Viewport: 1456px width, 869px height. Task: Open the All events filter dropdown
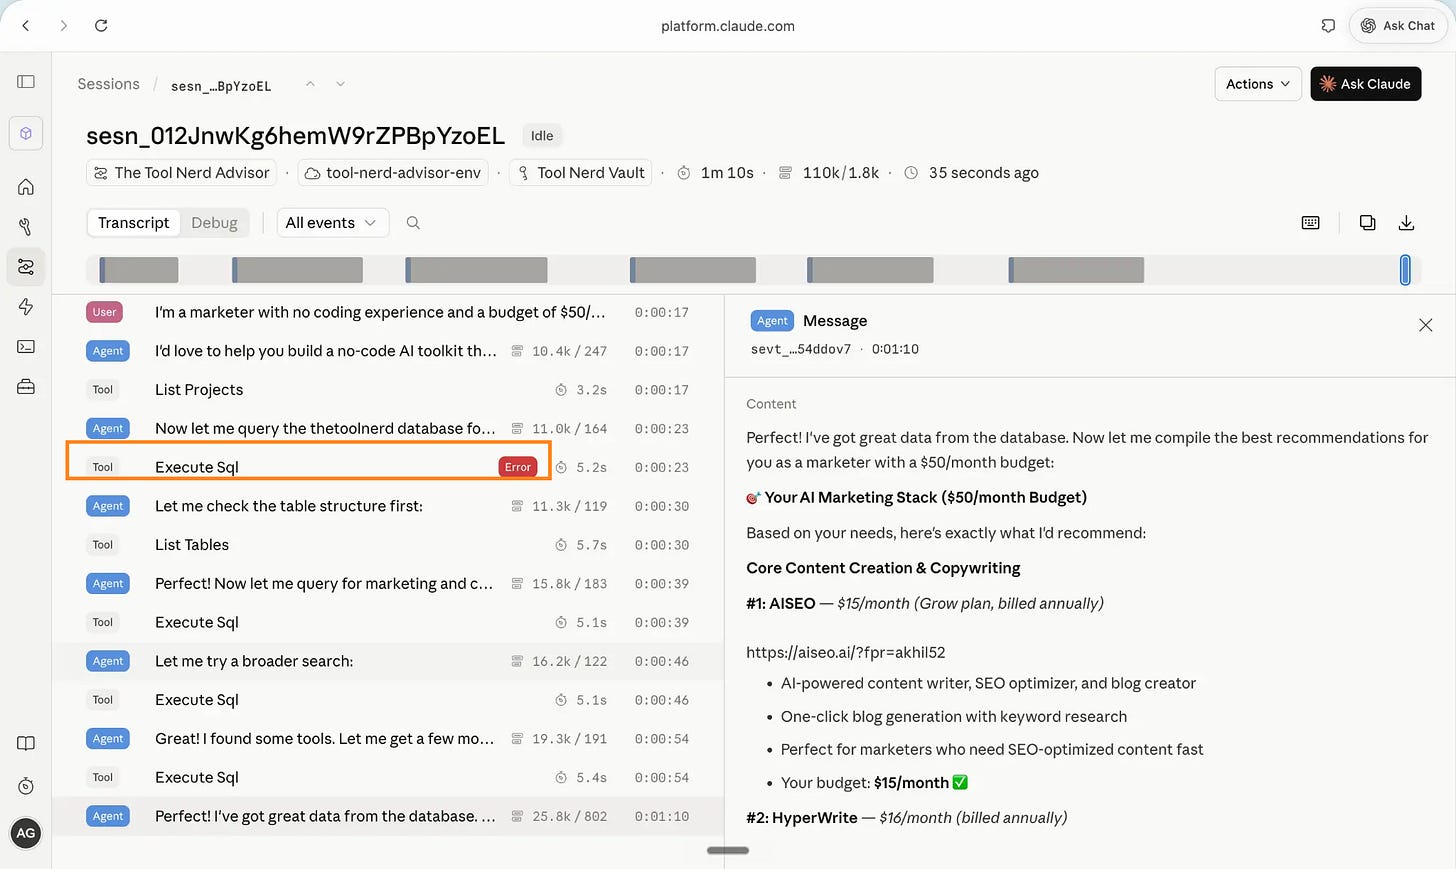331,223
